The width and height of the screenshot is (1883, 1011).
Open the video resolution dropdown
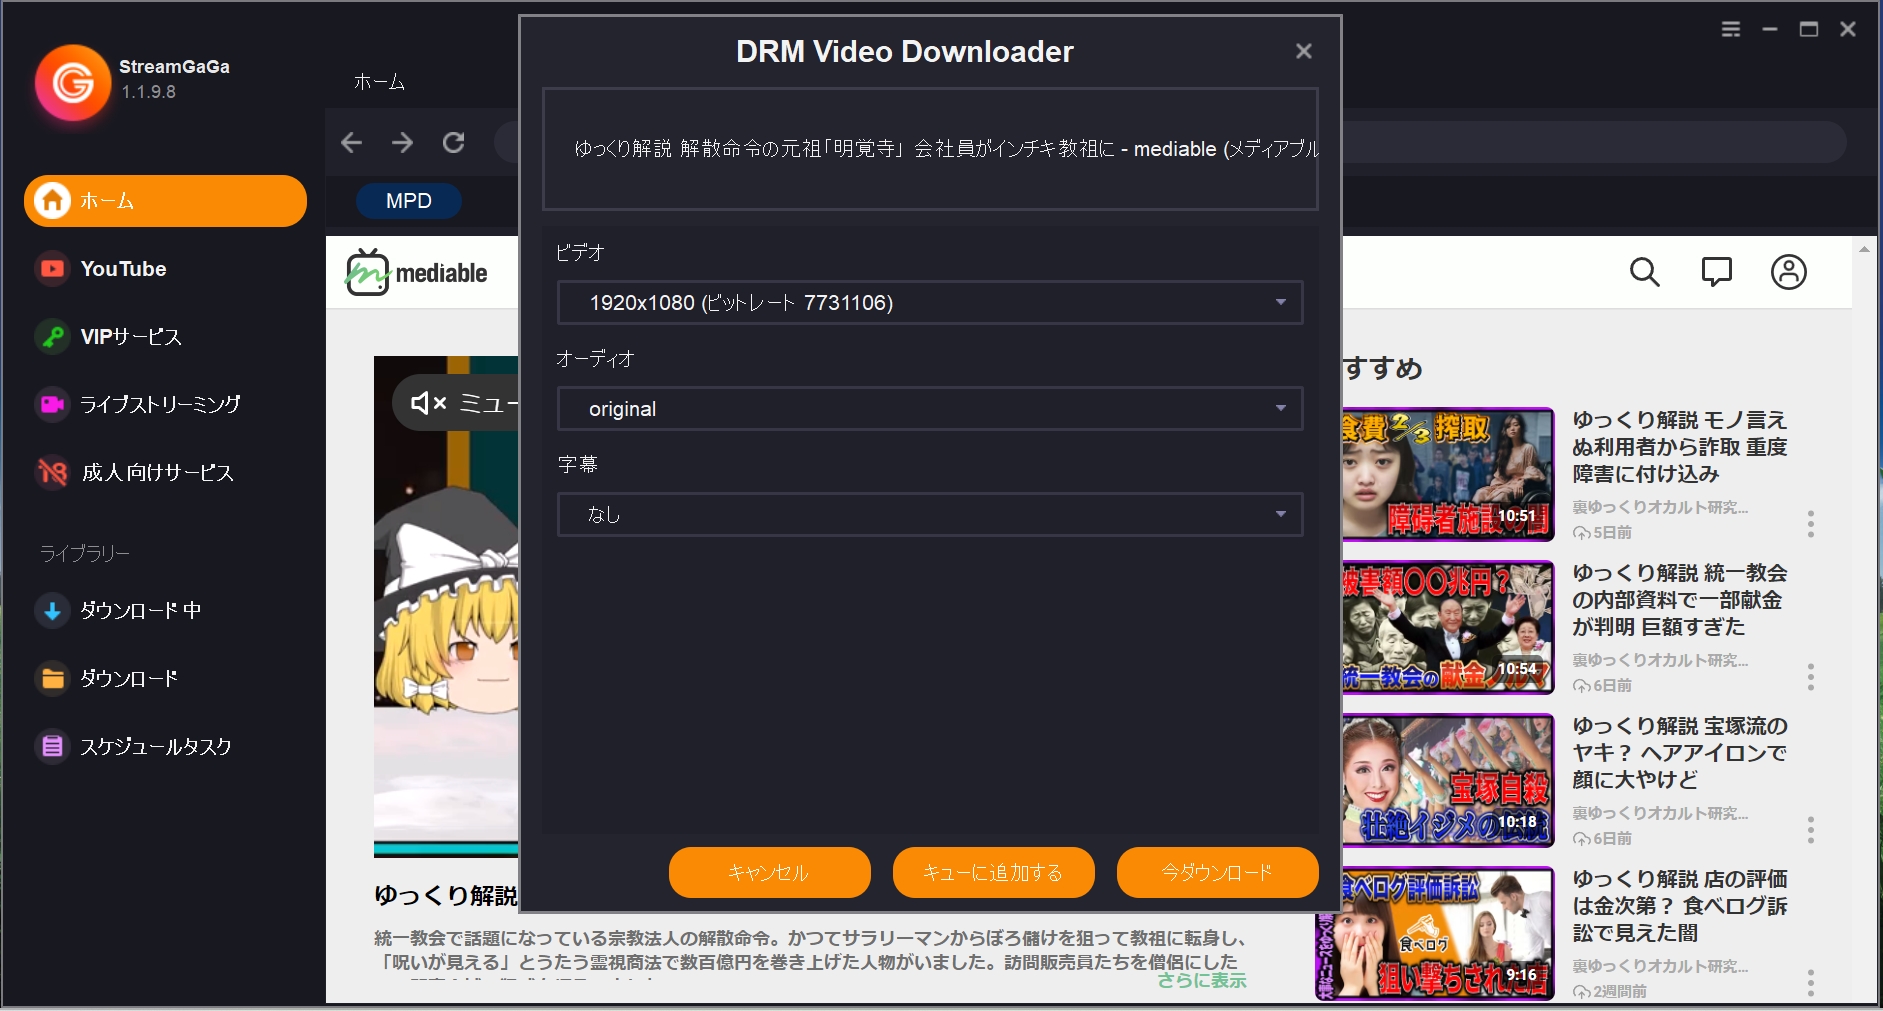929,302
